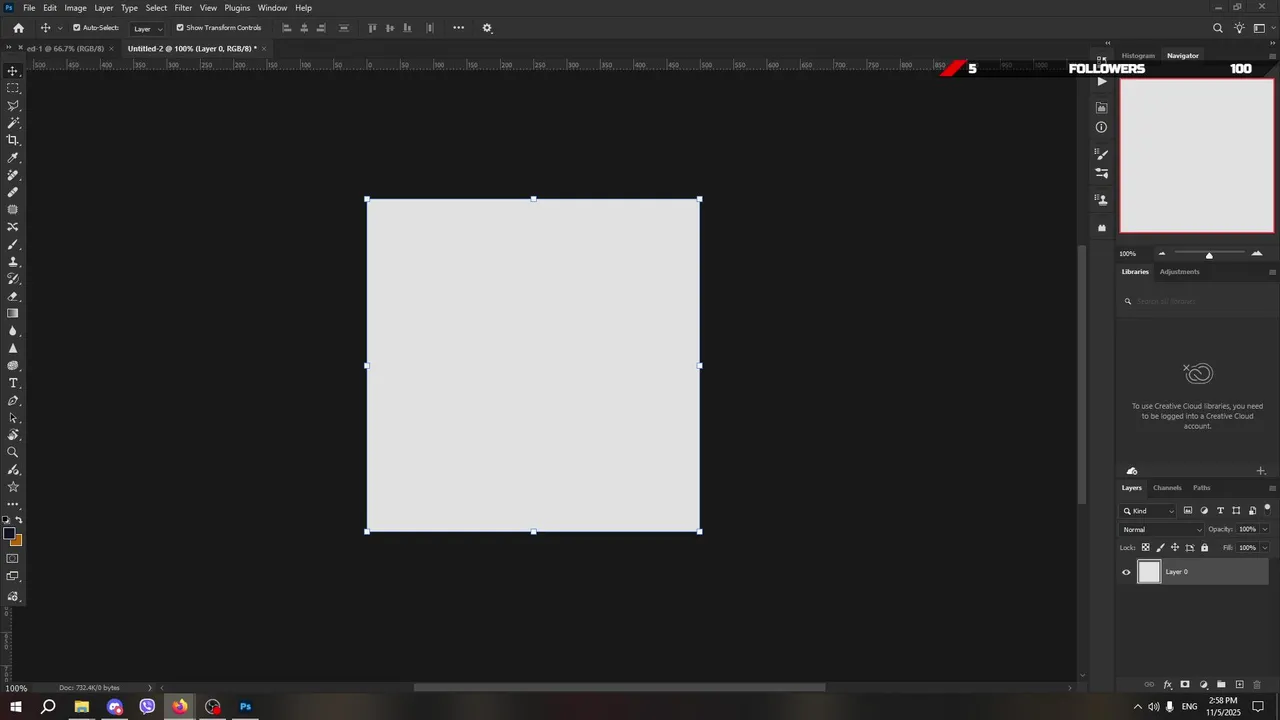Align left edges in options bar

(x=287, y=28)
